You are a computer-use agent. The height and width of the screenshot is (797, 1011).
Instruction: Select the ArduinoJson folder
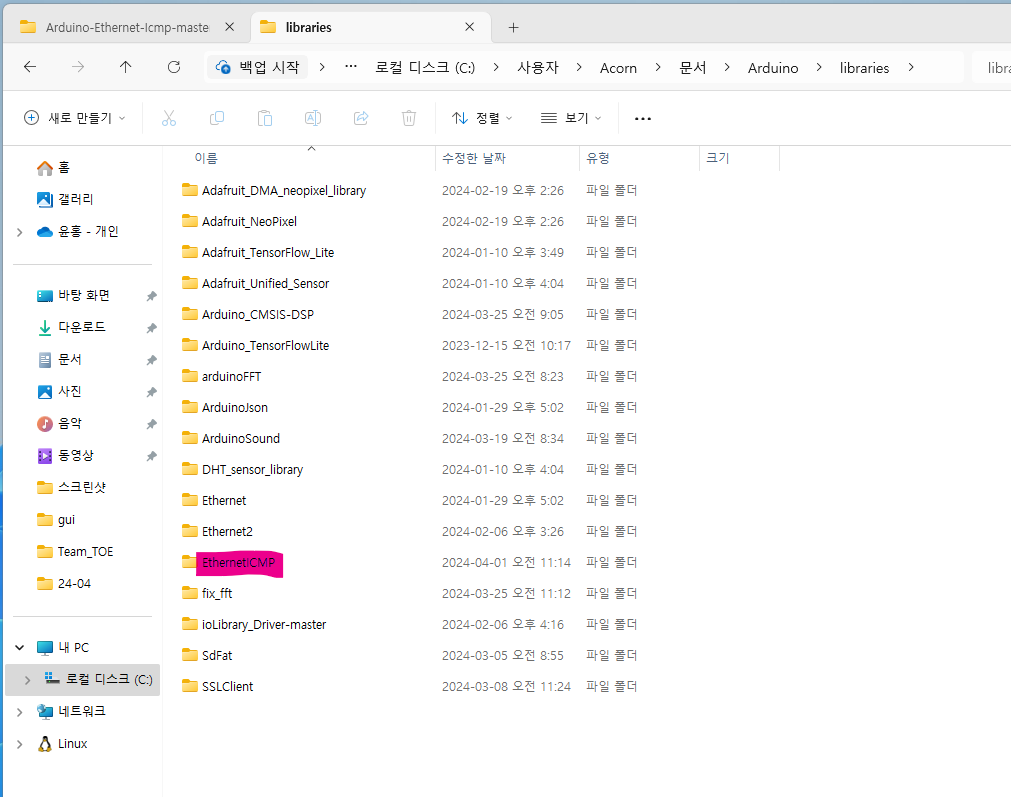click(235, 408)
